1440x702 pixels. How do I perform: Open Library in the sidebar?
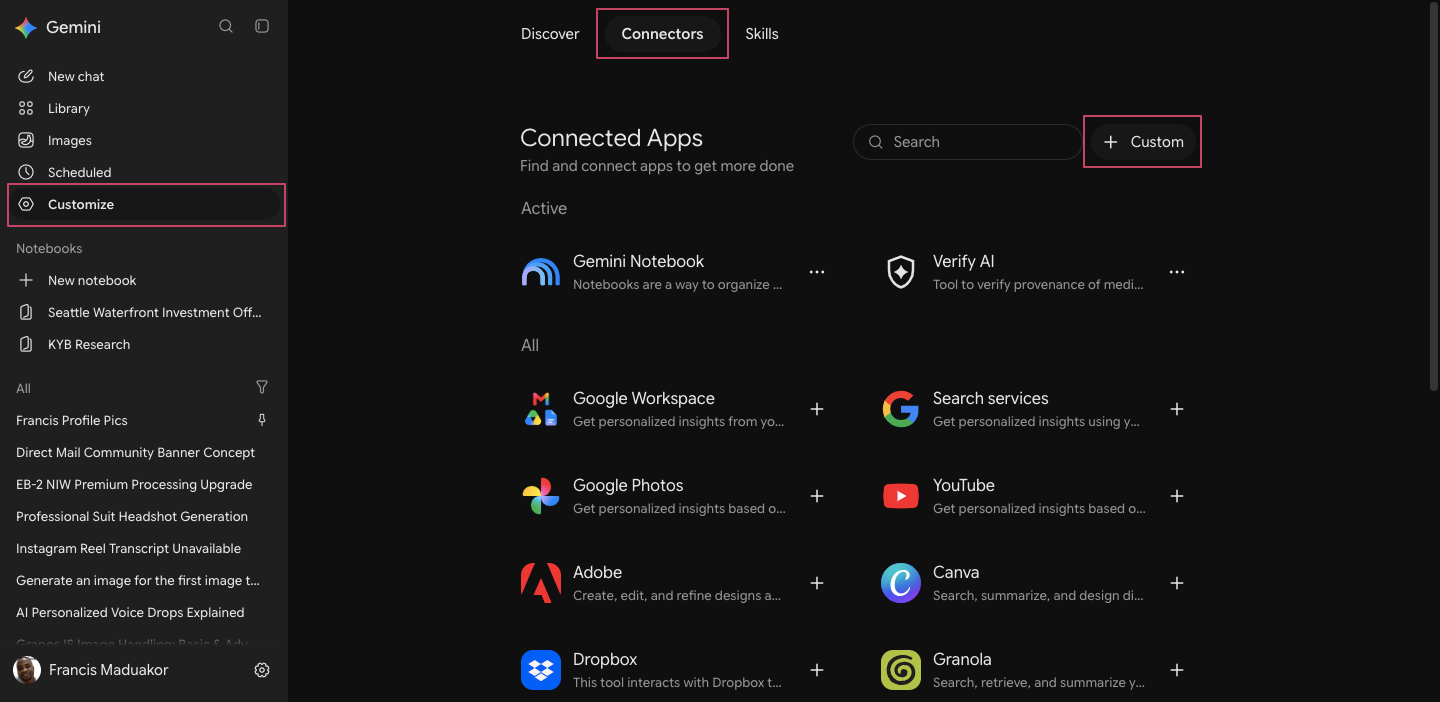(144, 108)
